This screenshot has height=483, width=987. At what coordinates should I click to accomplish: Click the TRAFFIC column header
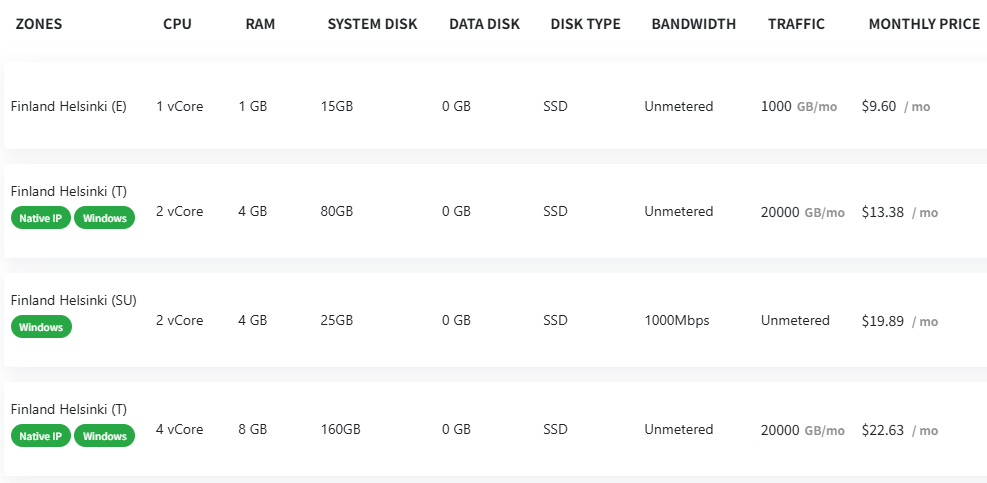tap(796, 24)
